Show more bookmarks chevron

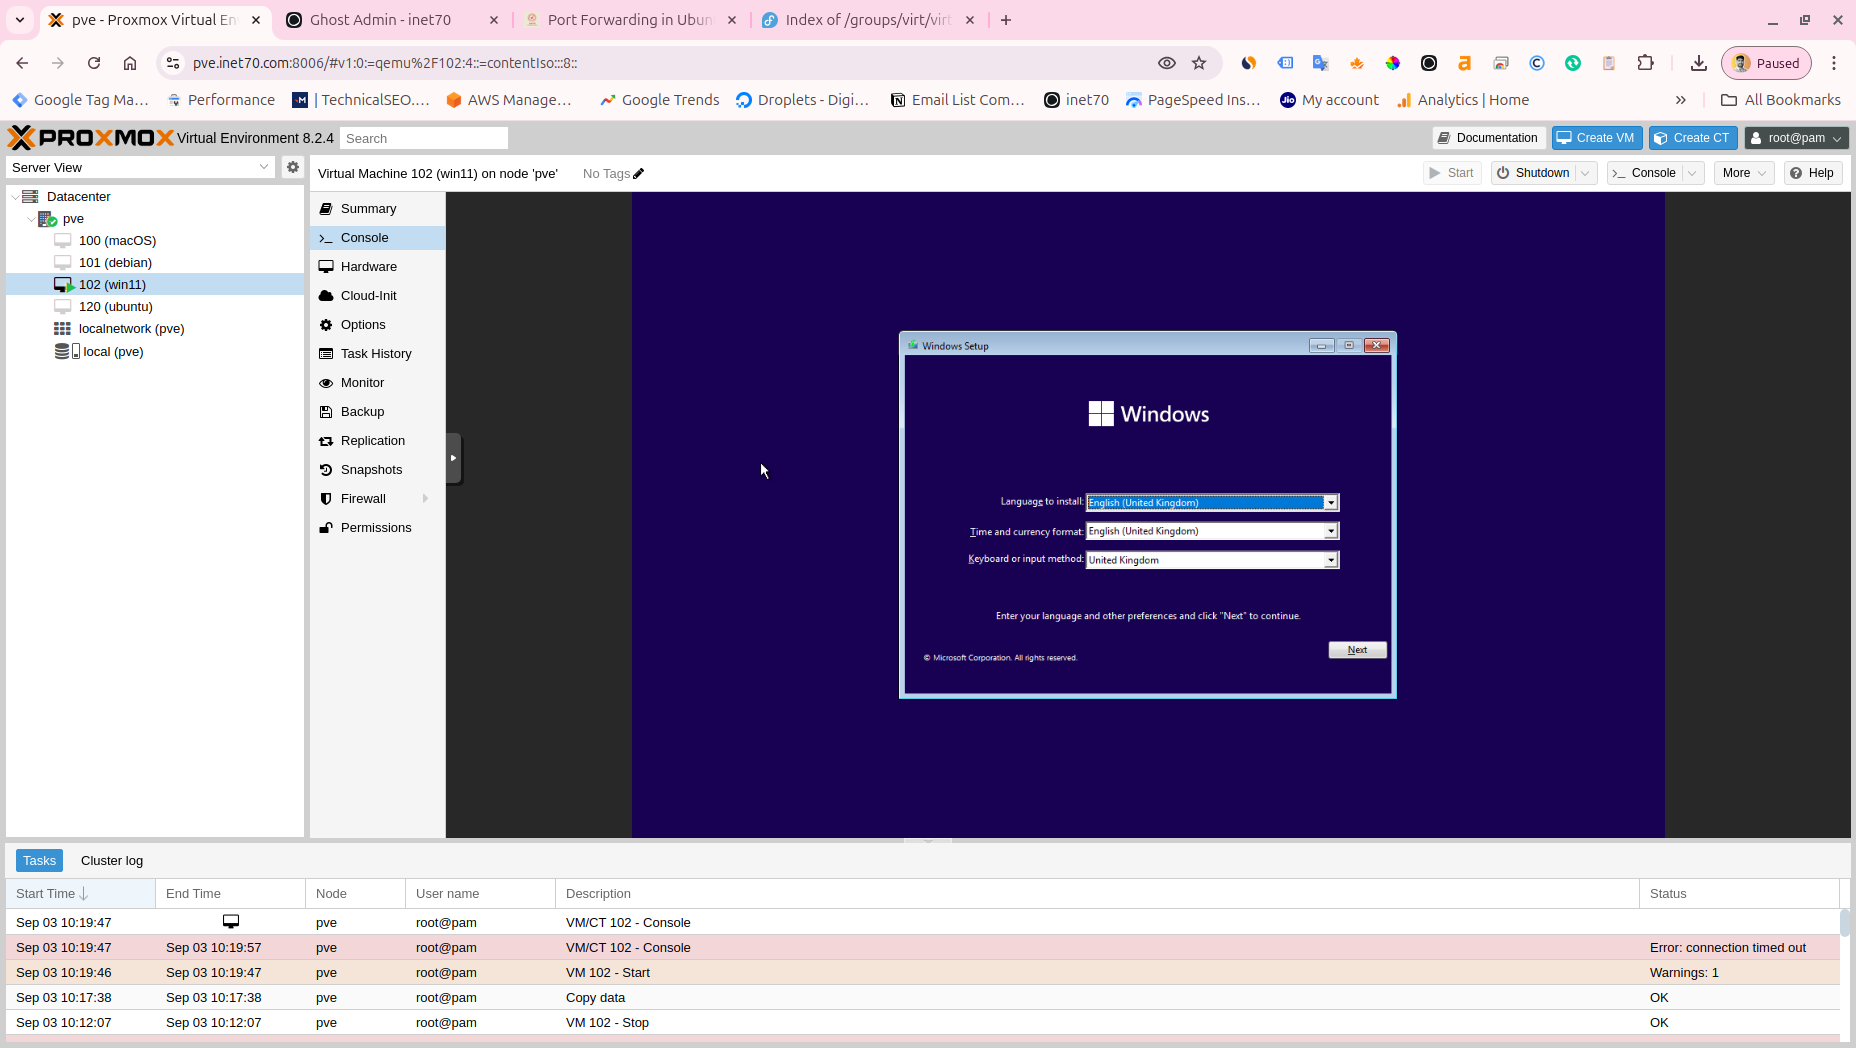coord(1681,100)
